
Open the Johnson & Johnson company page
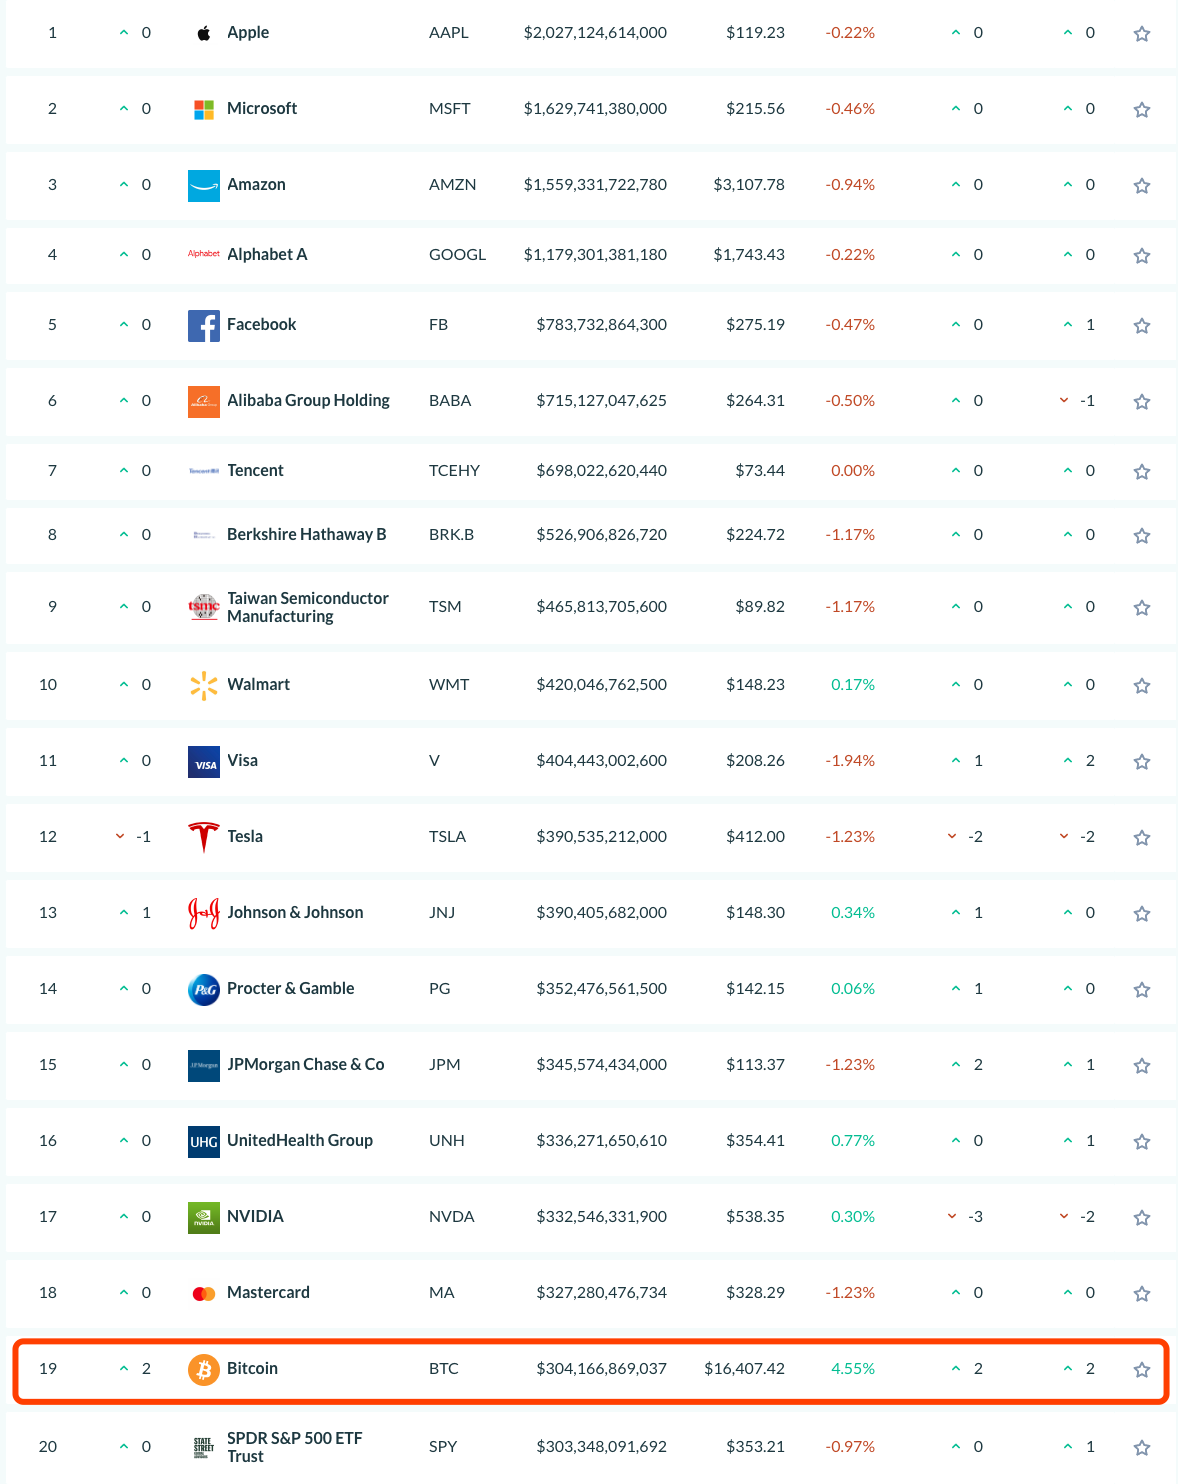coord(295,912)
